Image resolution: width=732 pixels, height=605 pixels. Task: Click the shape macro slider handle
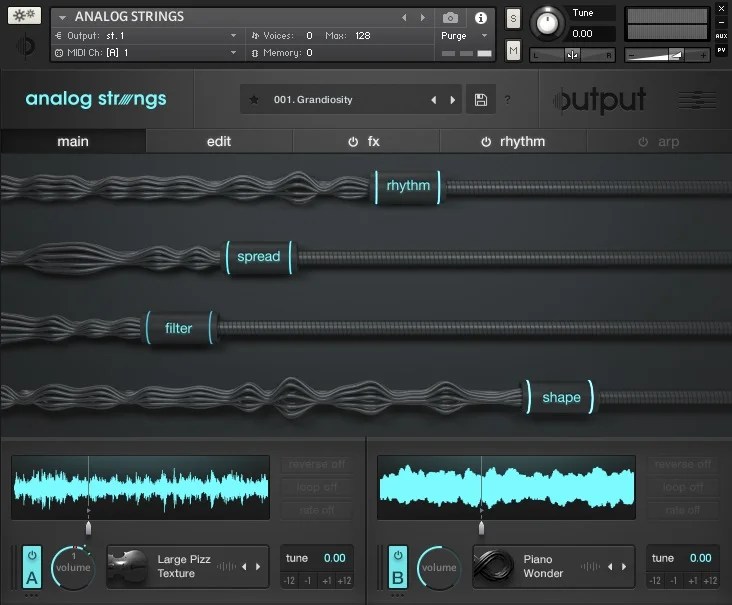coord(560,397)
